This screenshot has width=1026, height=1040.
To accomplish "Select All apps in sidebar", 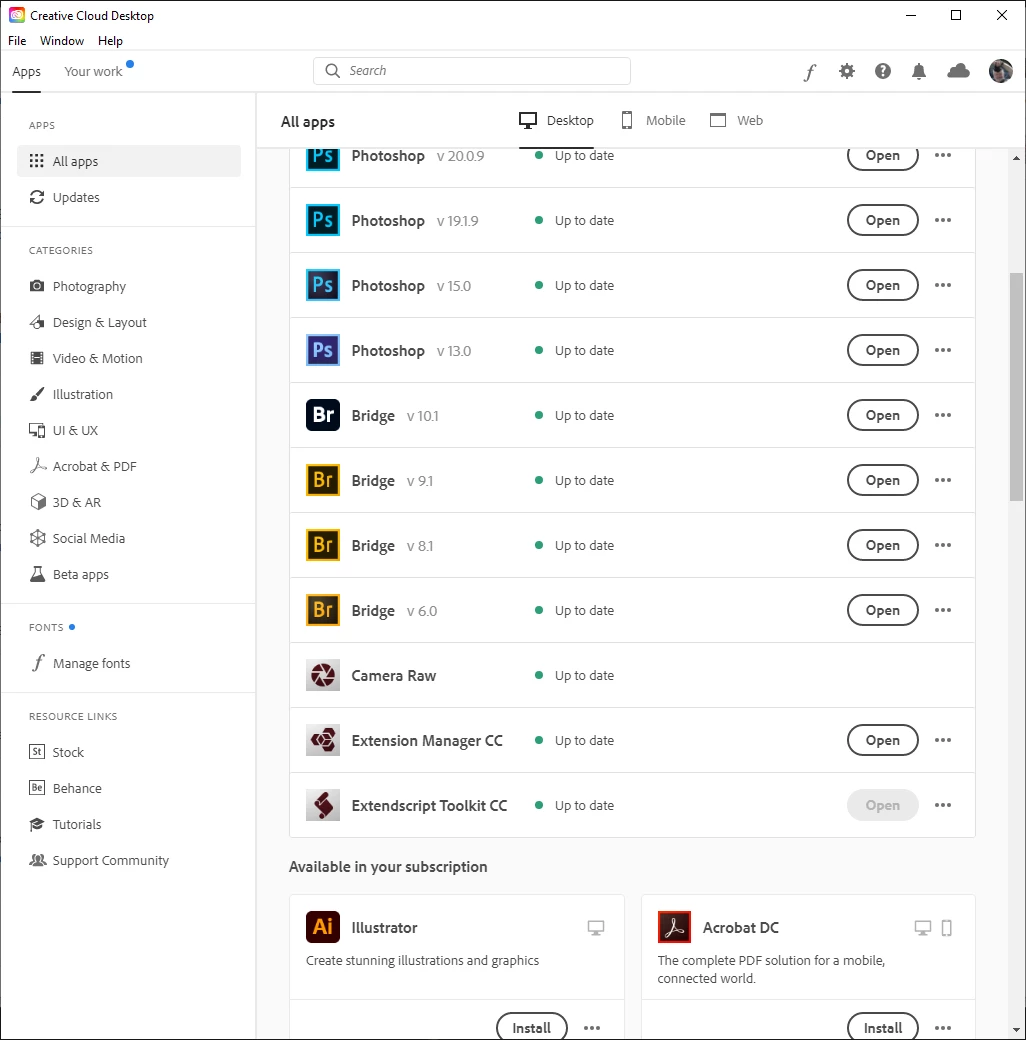I will click(129, 161).
